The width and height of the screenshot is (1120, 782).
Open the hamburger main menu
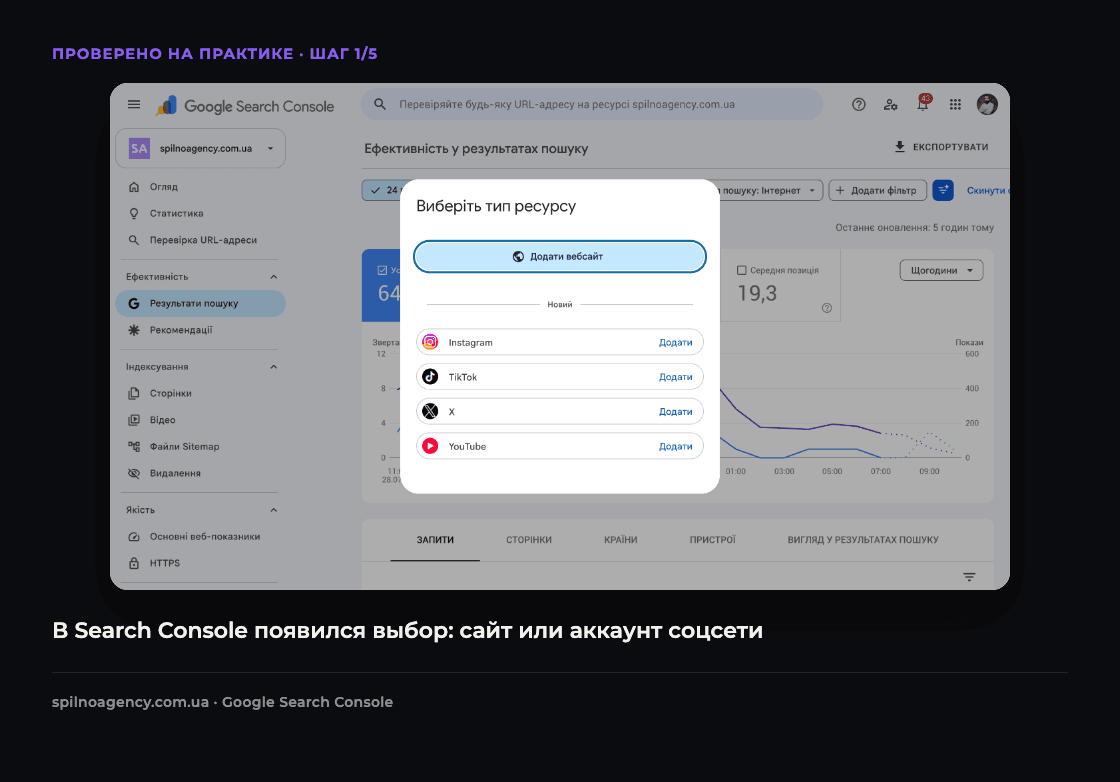(134, 104)
